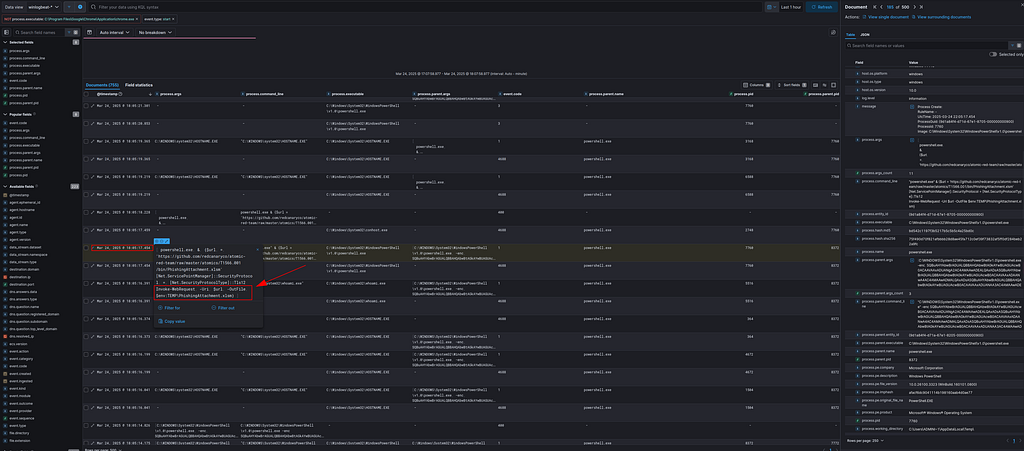Go to previous document in flyout
This screenshot has width=1024, height=451.
click(x=882, y=7)
